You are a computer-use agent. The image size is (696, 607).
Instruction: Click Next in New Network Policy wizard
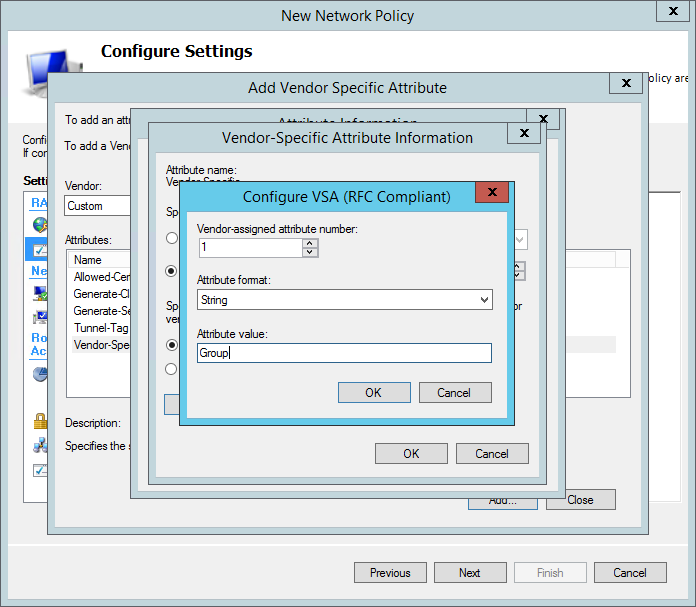tap(470, 573)
